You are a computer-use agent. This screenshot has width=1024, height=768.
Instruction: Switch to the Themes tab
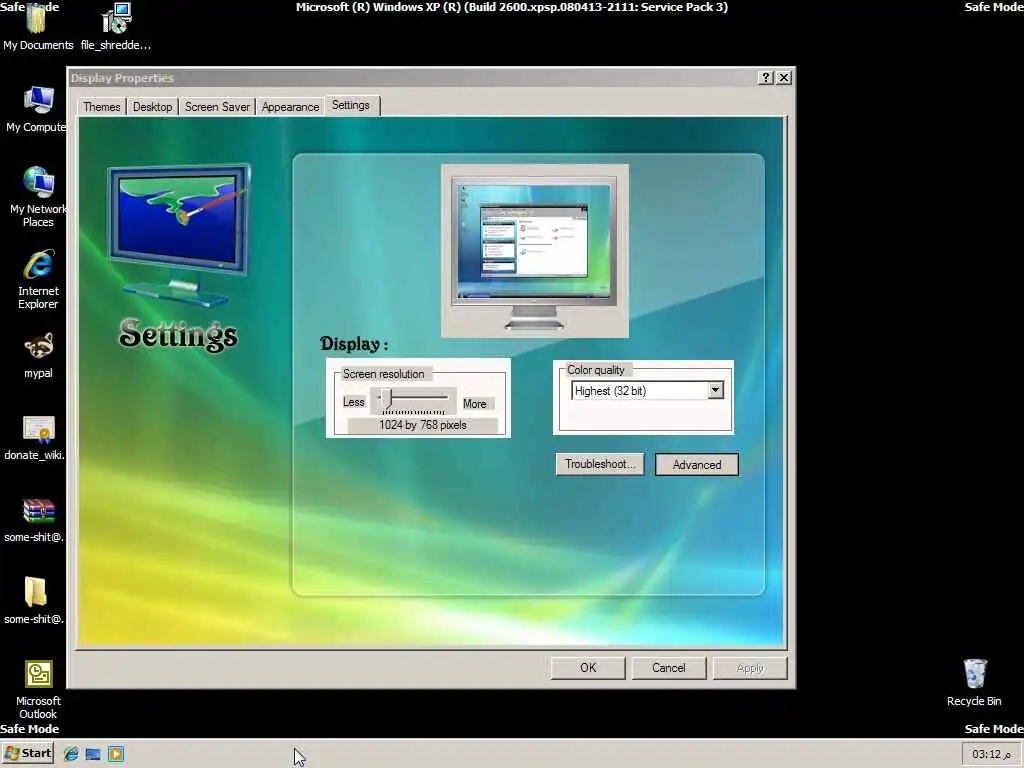[102, 107]
